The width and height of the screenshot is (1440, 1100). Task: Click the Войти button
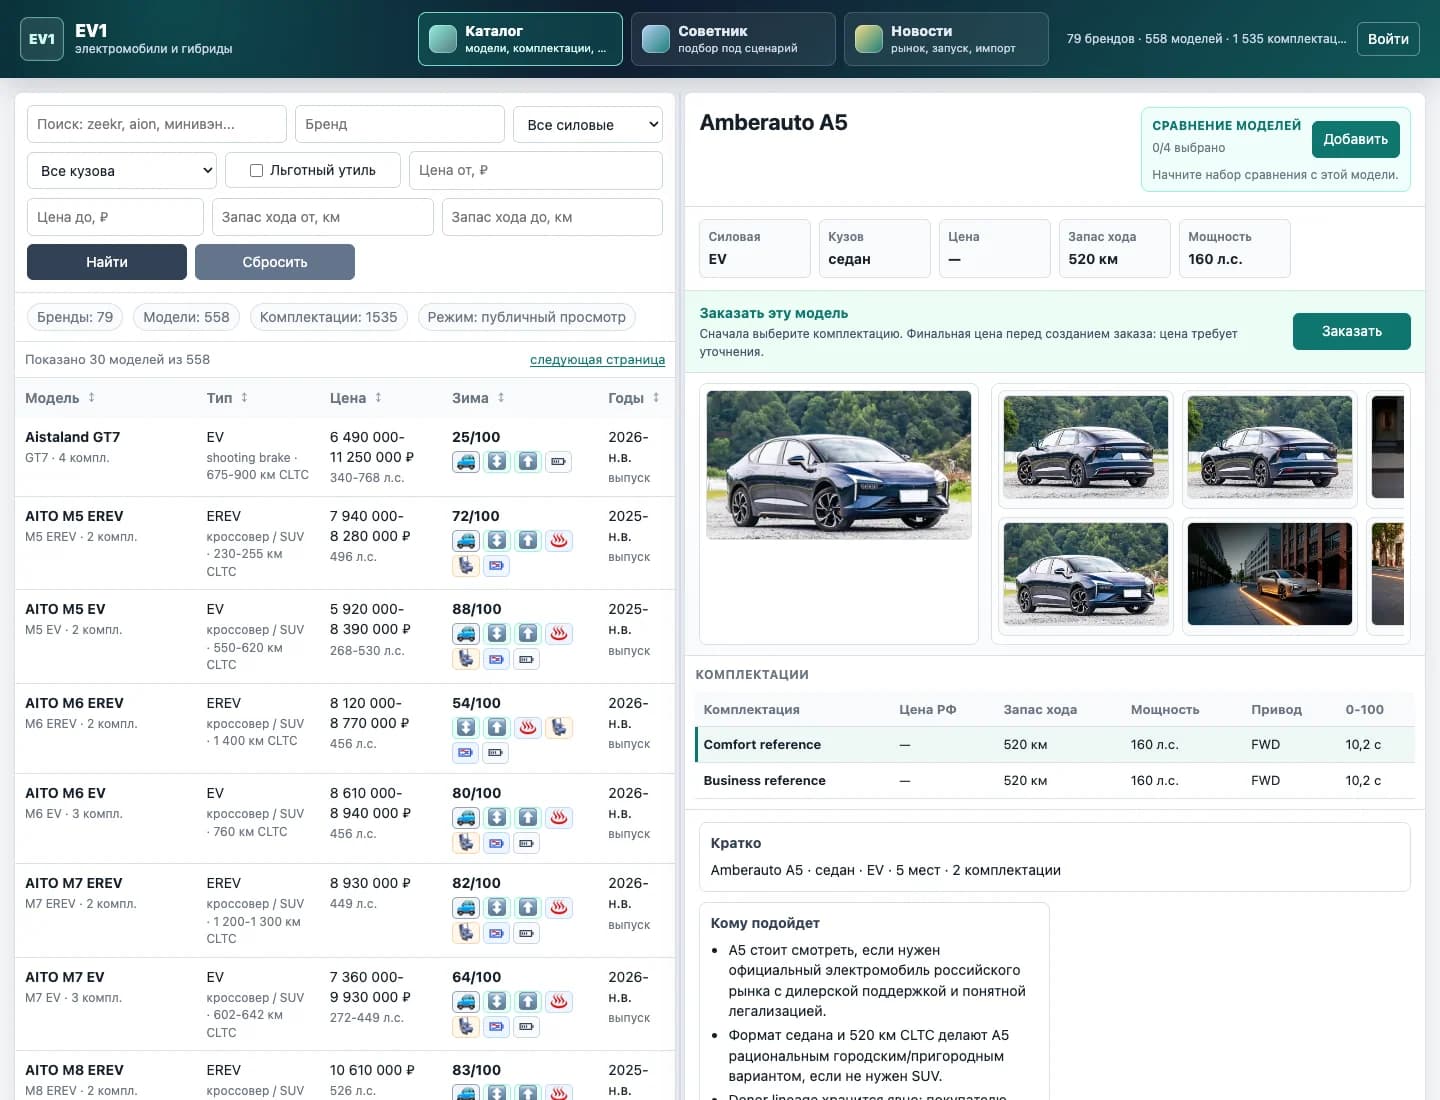(x=1388, y=39)
